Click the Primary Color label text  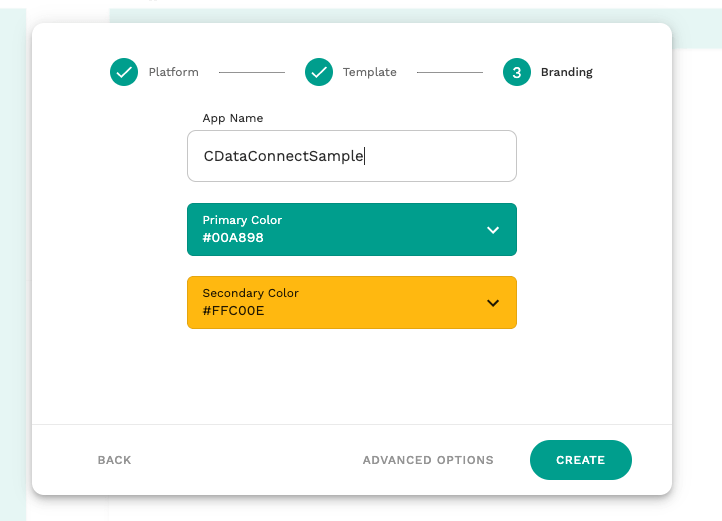tap(242, 220)
